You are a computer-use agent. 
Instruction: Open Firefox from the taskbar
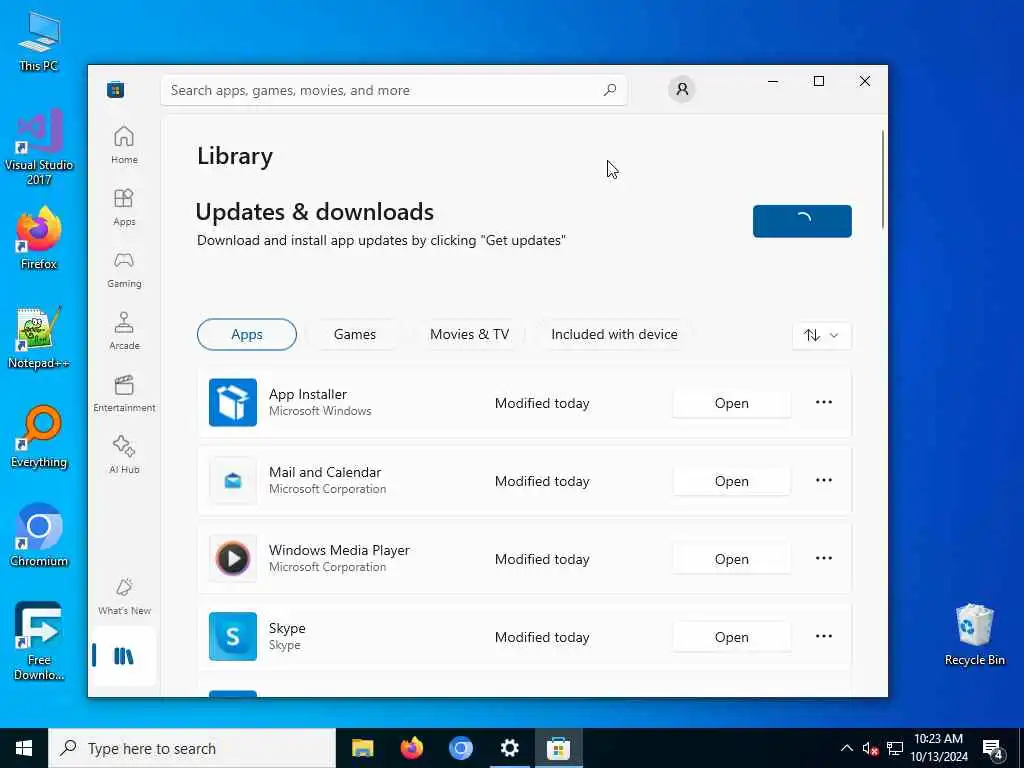(411, 748)
